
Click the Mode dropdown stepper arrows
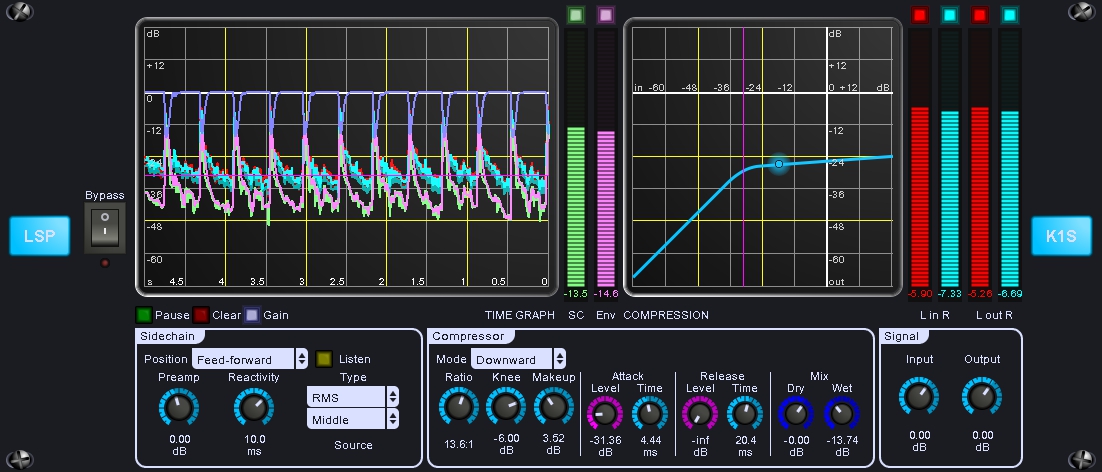(x=559, y=359)
